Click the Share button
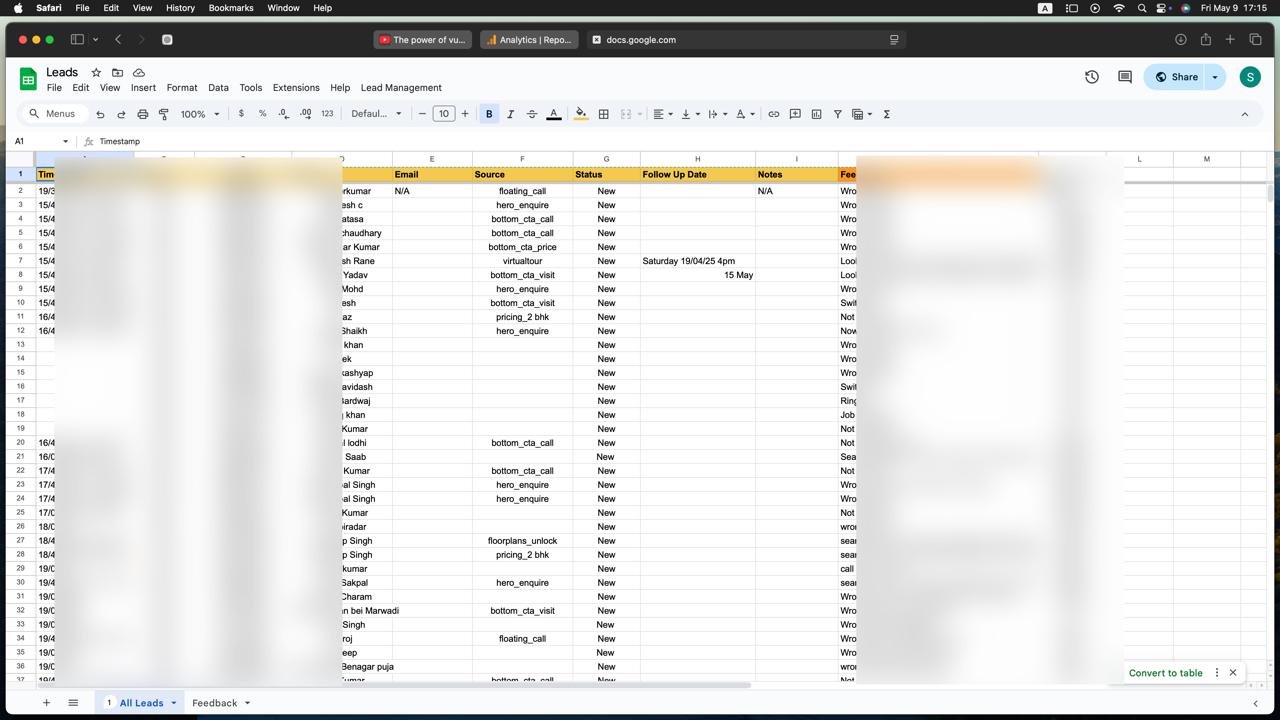The image size is (1280, 720). coord(1183,76)
